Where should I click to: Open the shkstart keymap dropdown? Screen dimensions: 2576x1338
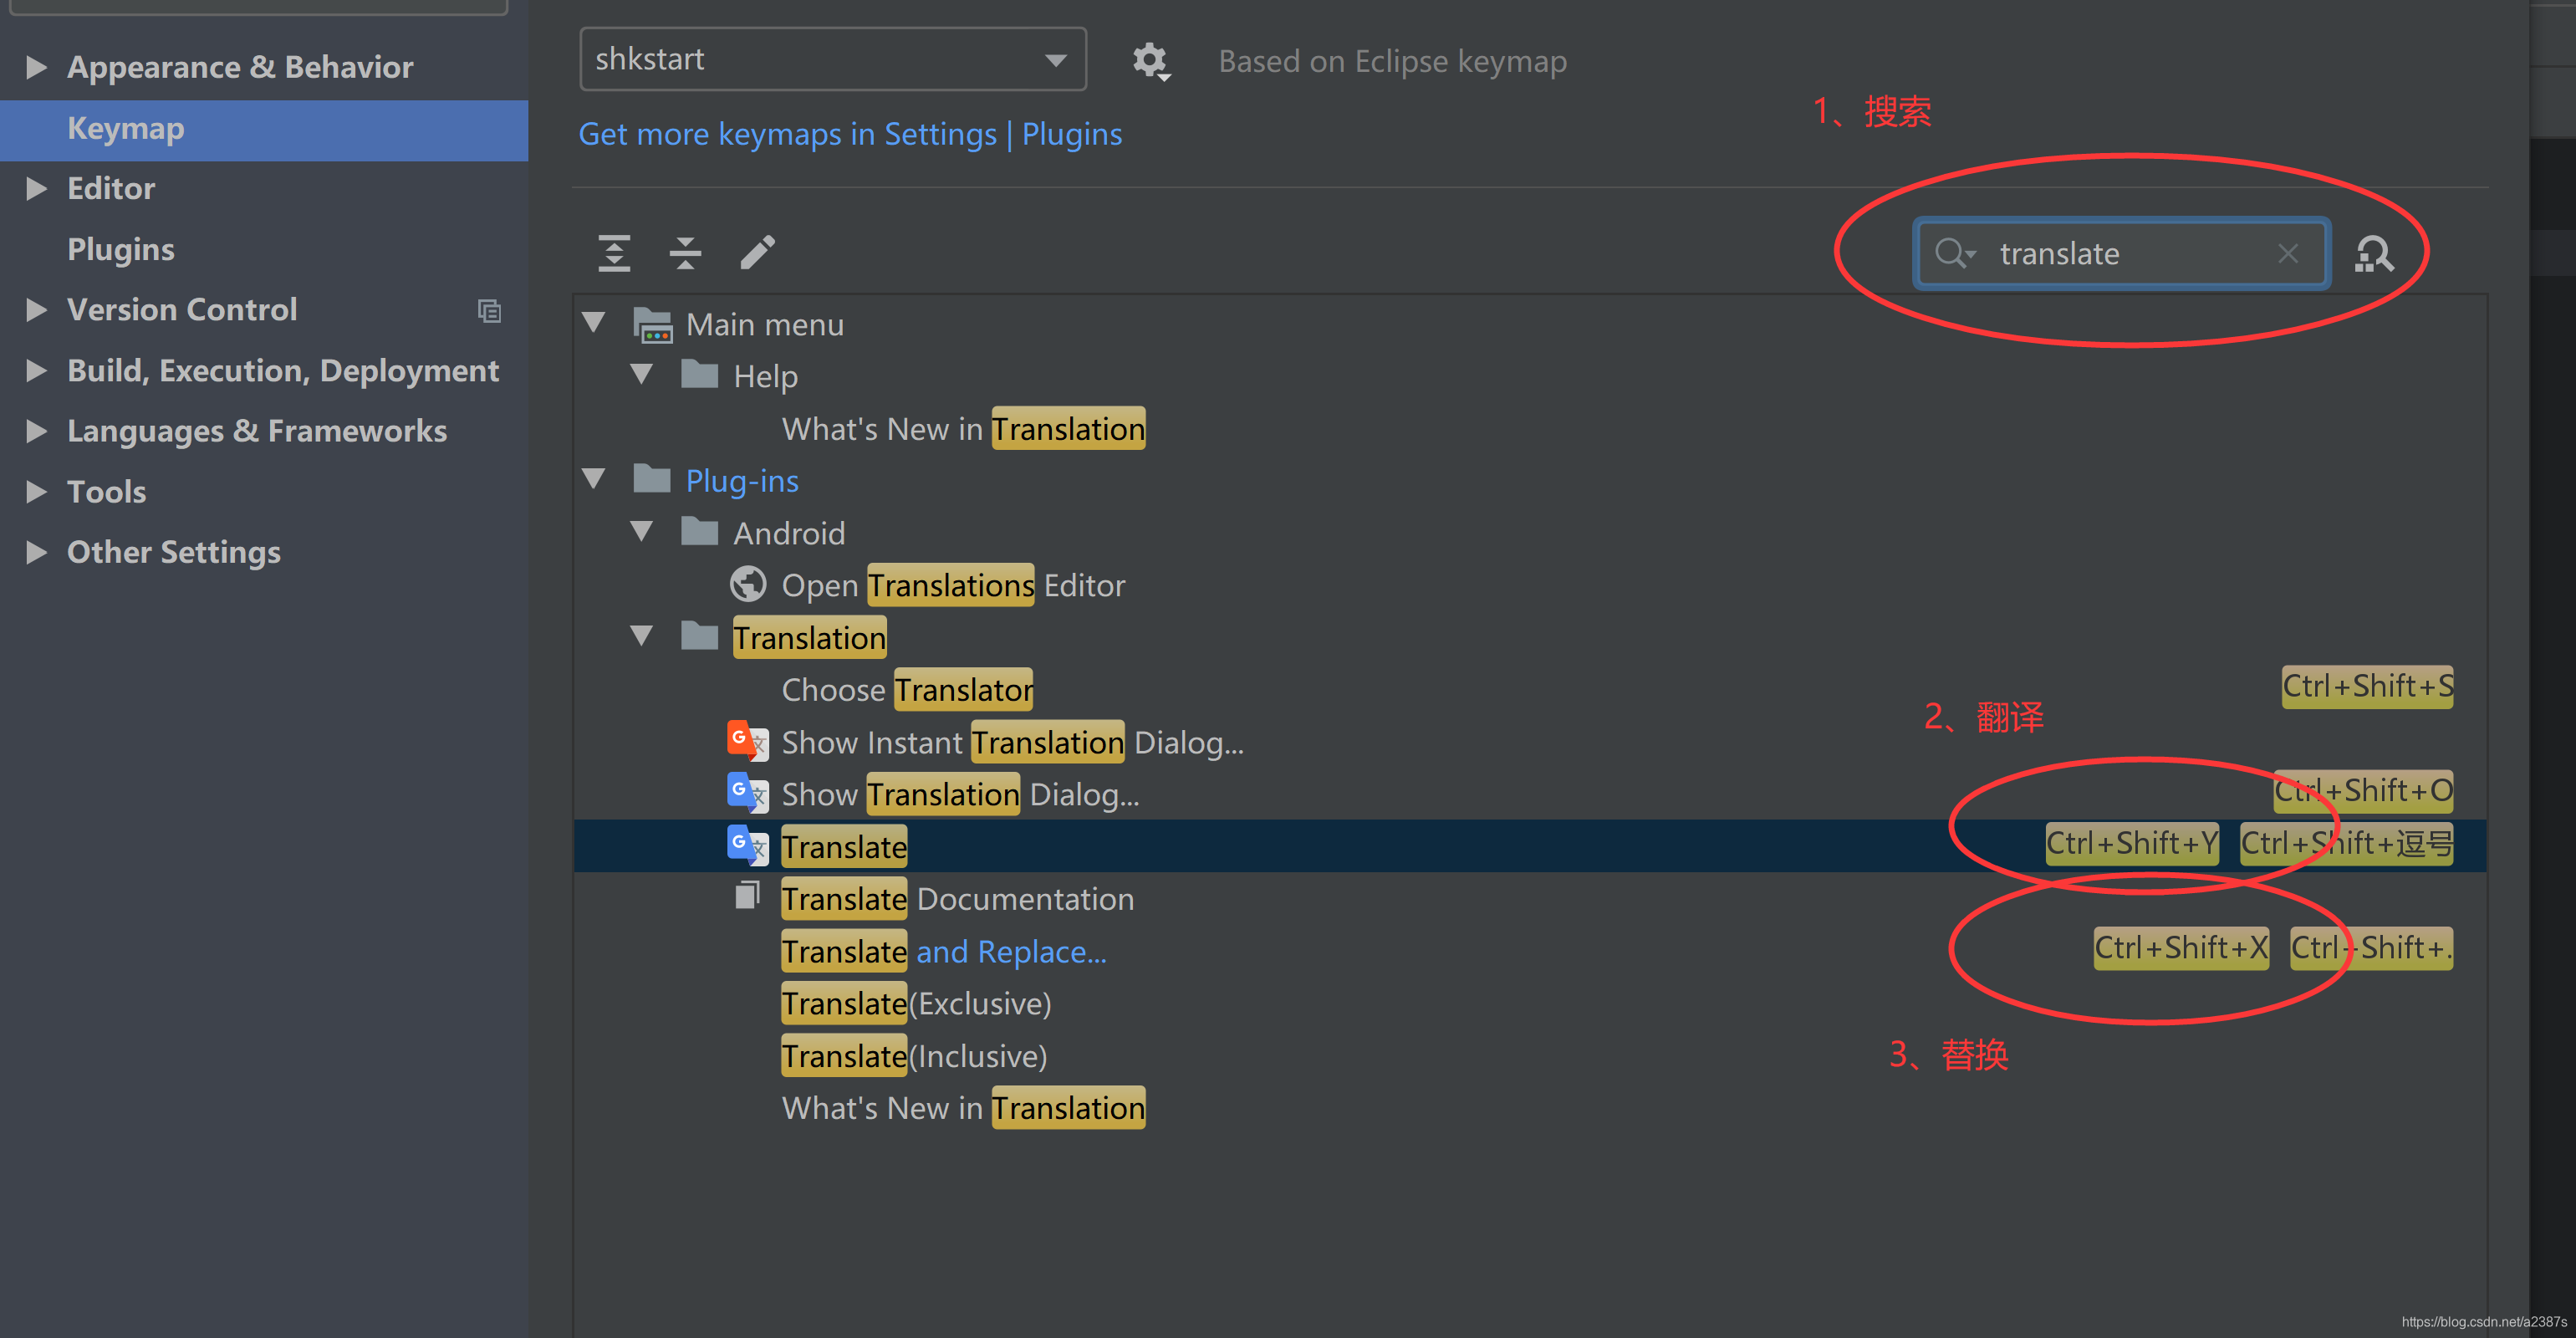(833, 60)
